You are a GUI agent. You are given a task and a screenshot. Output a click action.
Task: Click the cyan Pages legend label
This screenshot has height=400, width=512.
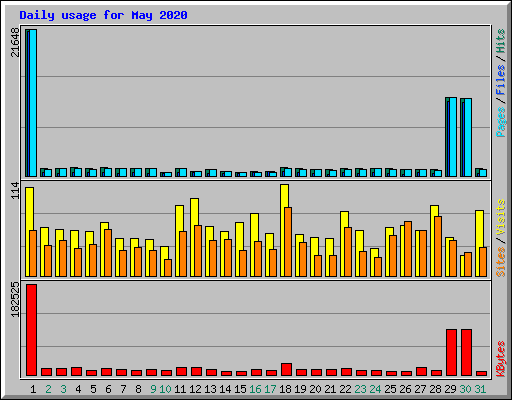click(x=500, y=122)
